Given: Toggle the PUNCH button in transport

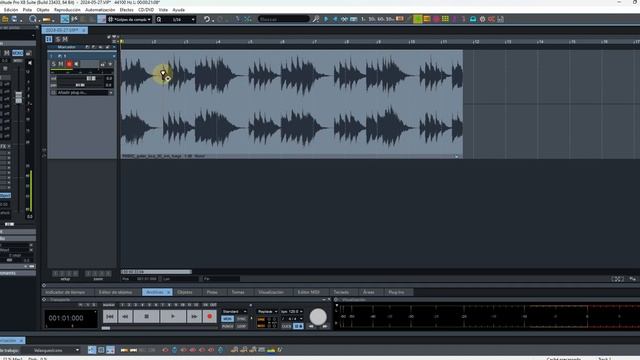Looking at the screenshot, I should 227,326.
